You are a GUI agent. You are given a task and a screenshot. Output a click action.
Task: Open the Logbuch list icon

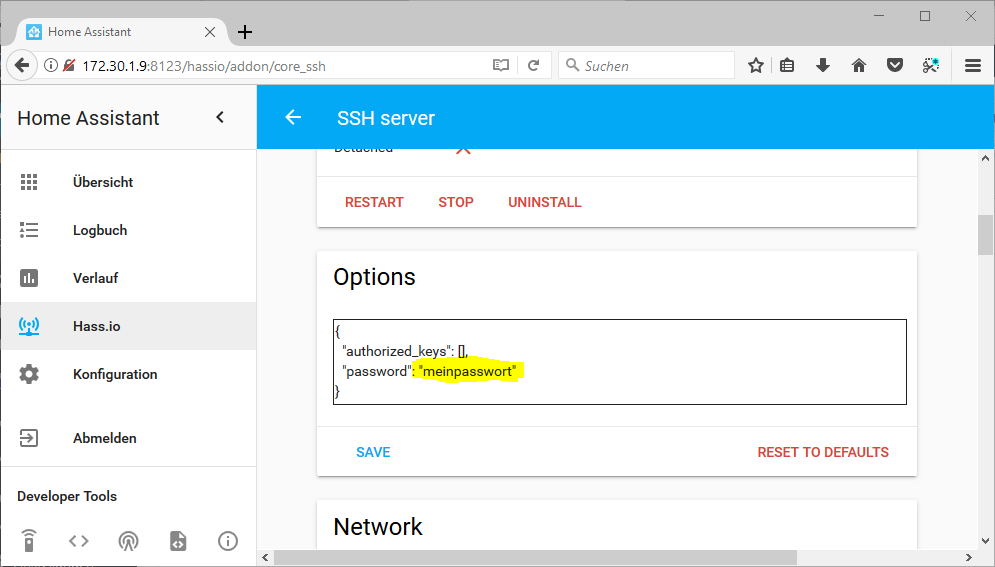click(x=29, y=230)
